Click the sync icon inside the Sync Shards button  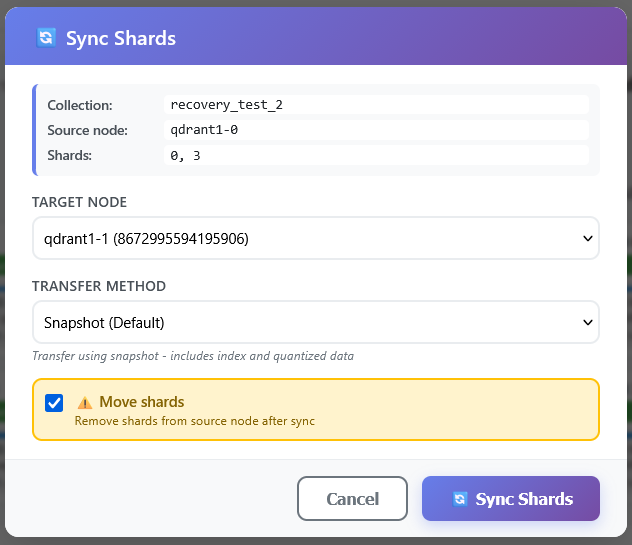point(460,499)
